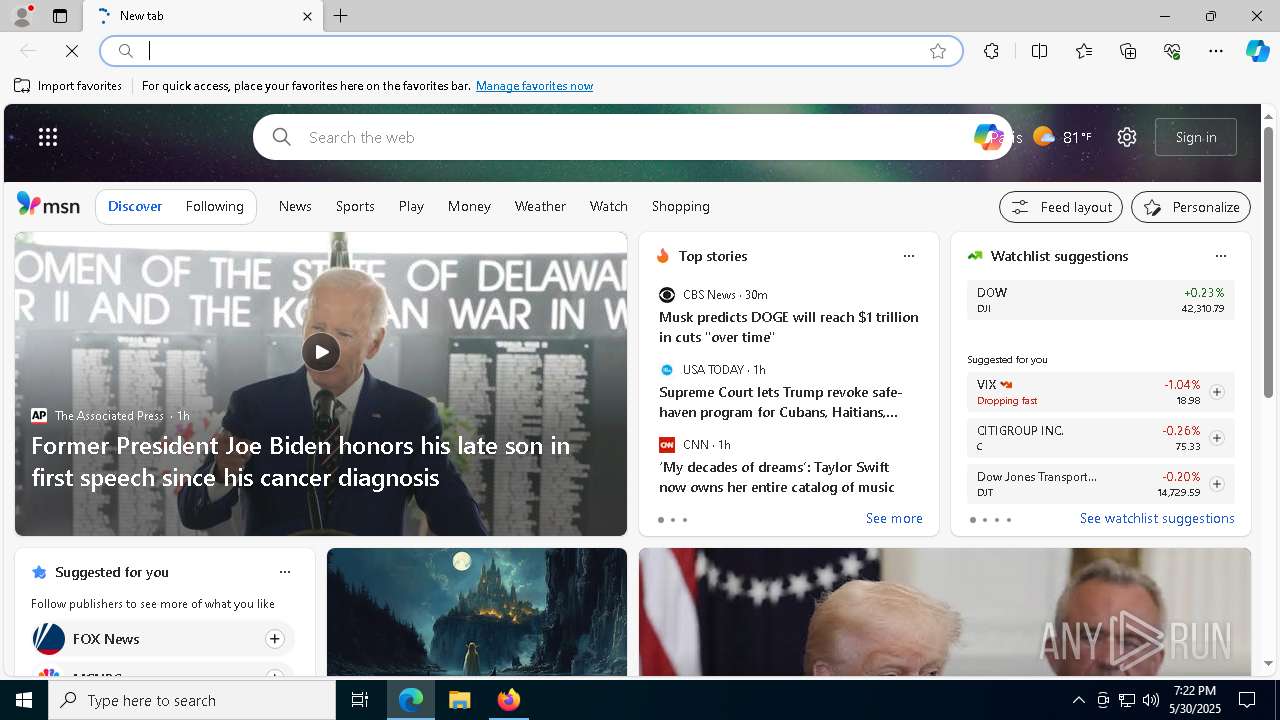Click the Copilot icon in the web search box

pos(987,137)
